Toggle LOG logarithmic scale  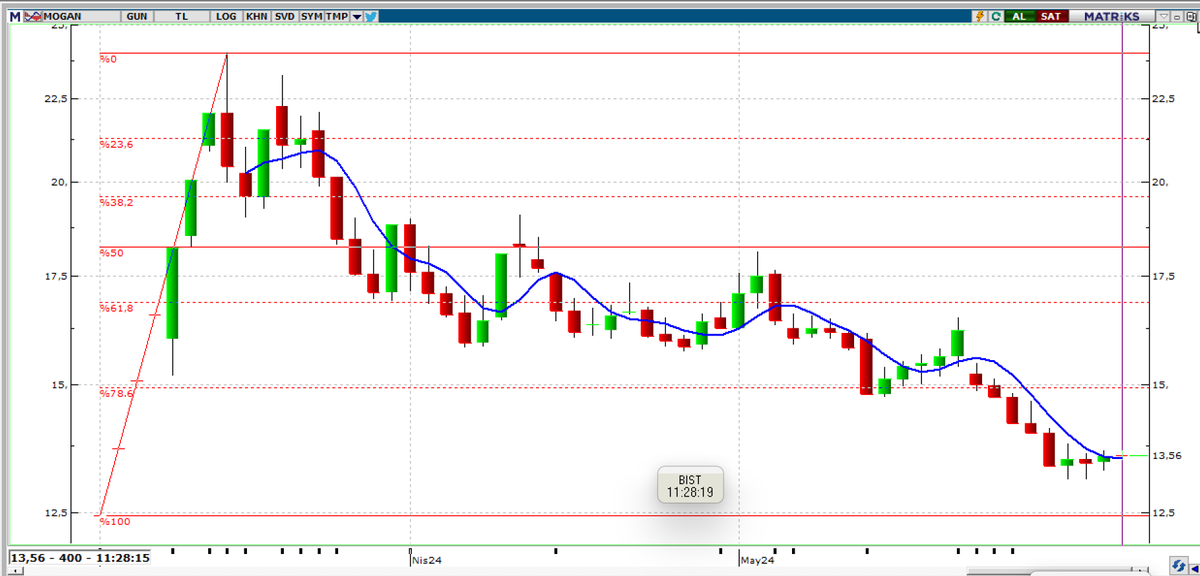(227, 17)
